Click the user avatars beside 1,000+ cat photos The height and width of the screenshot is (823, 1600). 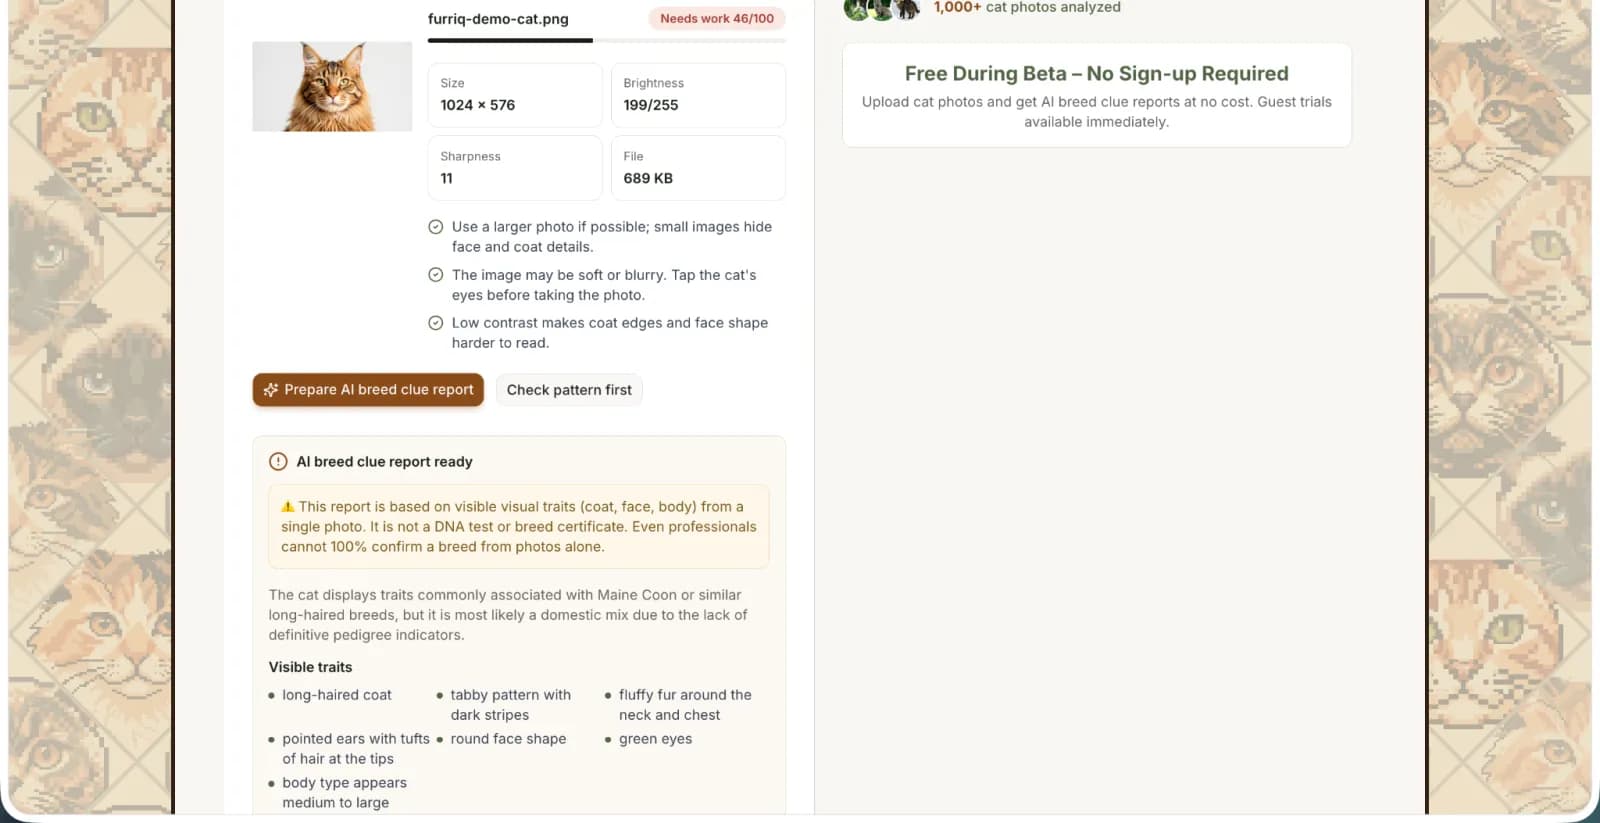[882, 9]
